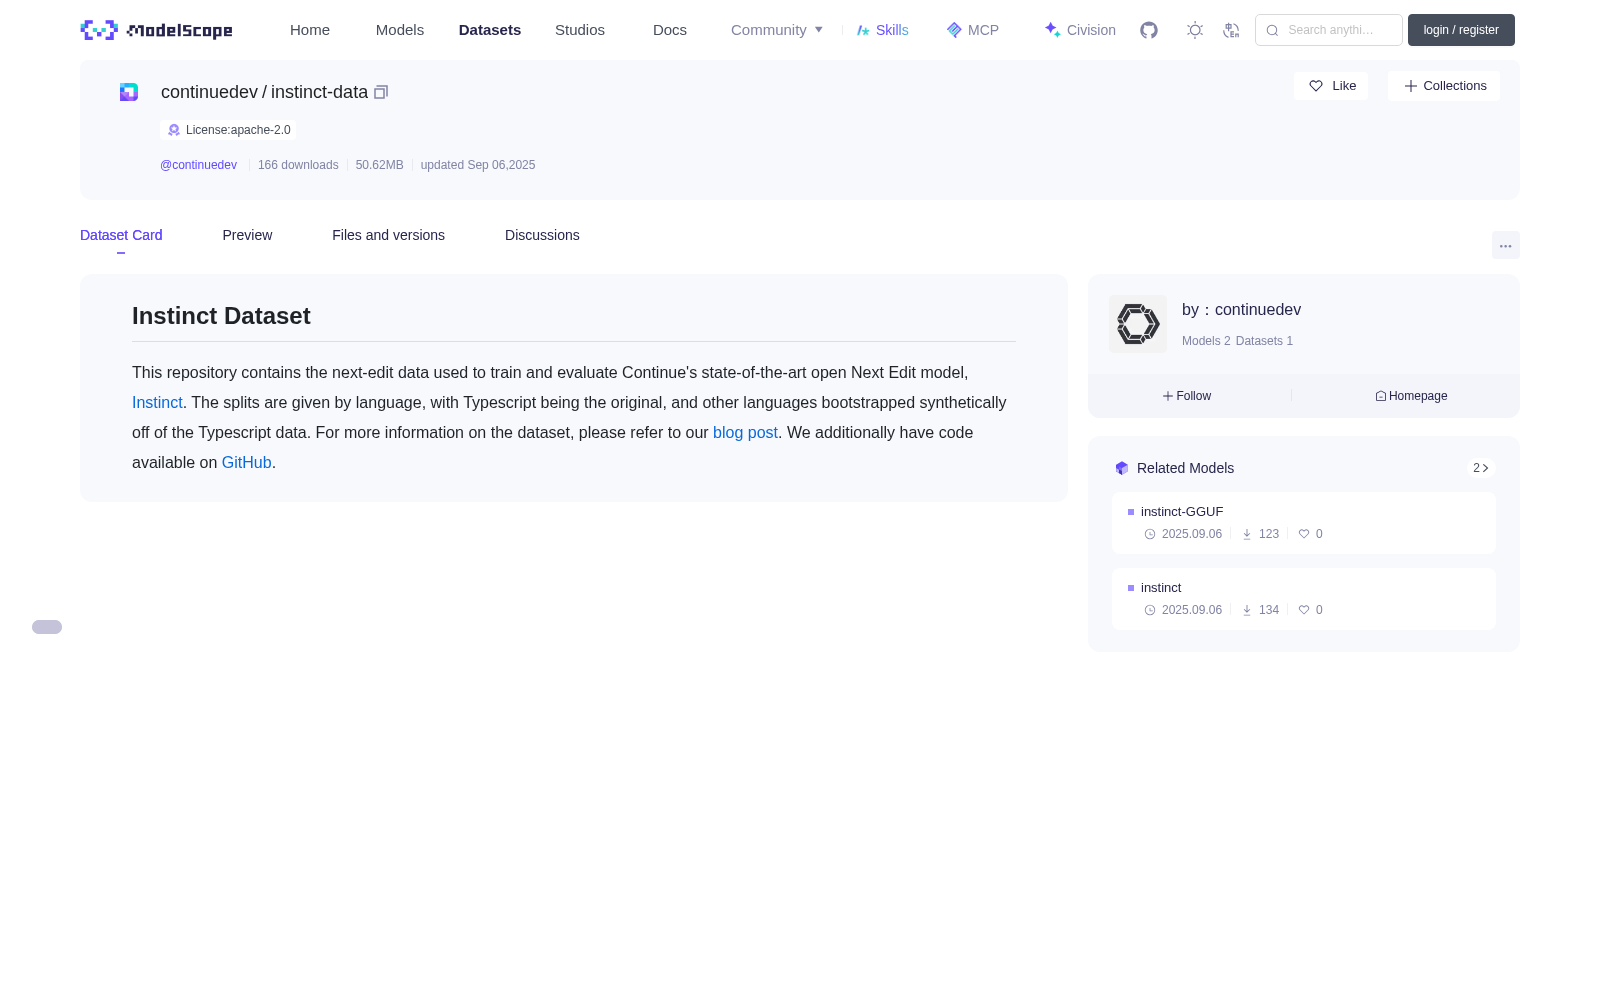Image resolution: width=1600 pixels, height=1000 pixels.
Task: Click the floating pill widget on left edge
Action: 47,627
